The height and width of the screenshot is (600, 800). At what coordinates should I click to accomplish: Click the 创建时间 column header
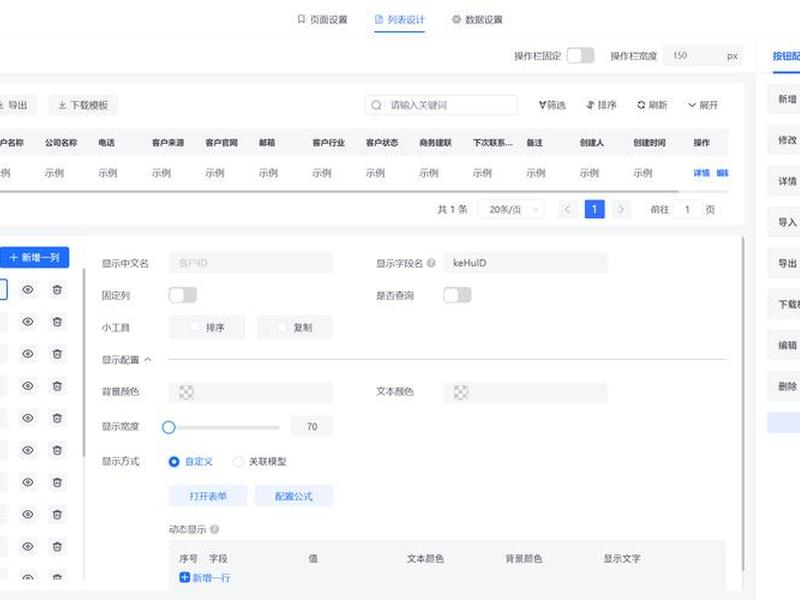649,143
